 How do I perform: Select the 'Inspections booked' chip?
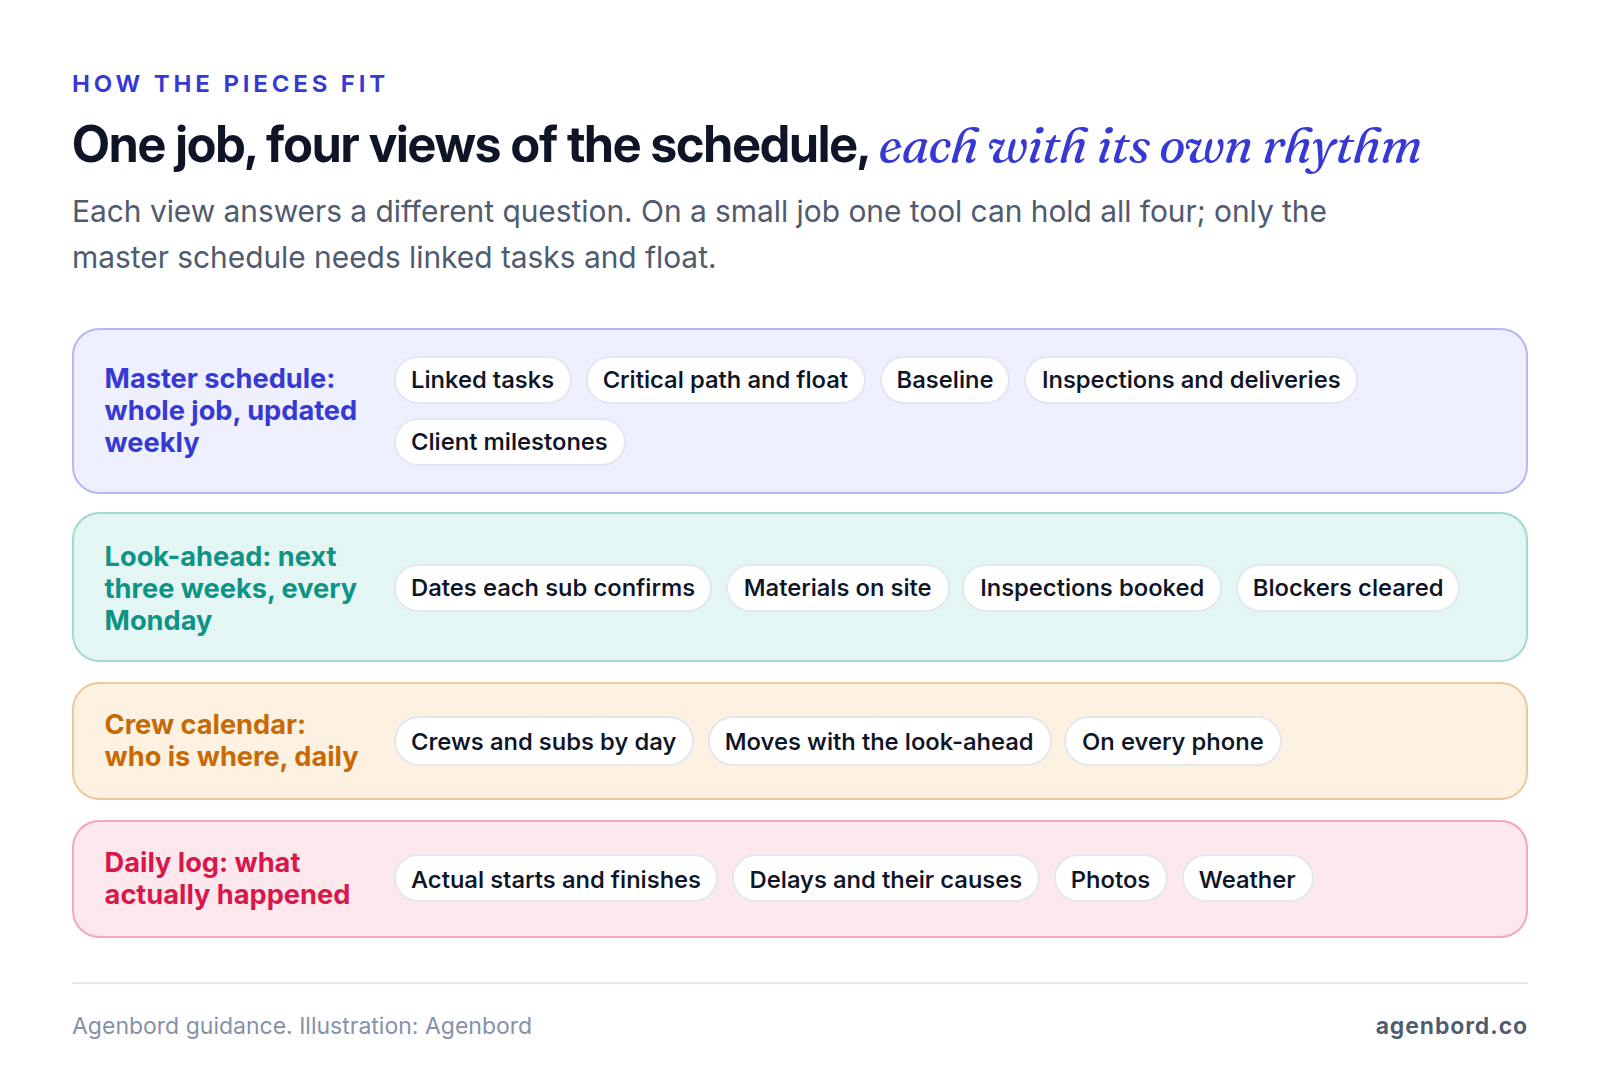click(1091, 588)
